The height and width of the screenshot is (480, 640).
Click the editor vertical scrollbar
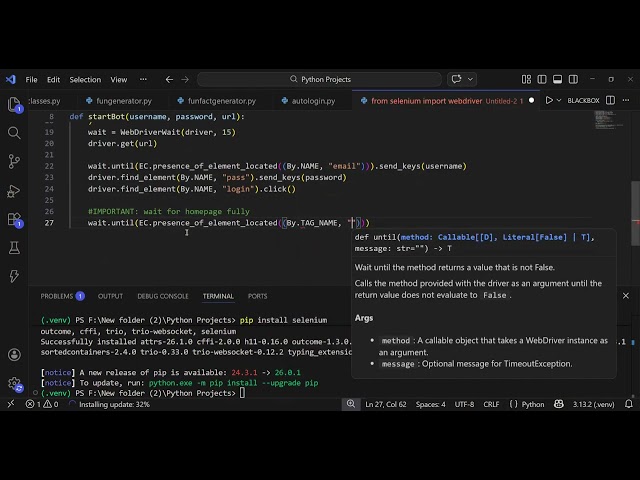635,213
